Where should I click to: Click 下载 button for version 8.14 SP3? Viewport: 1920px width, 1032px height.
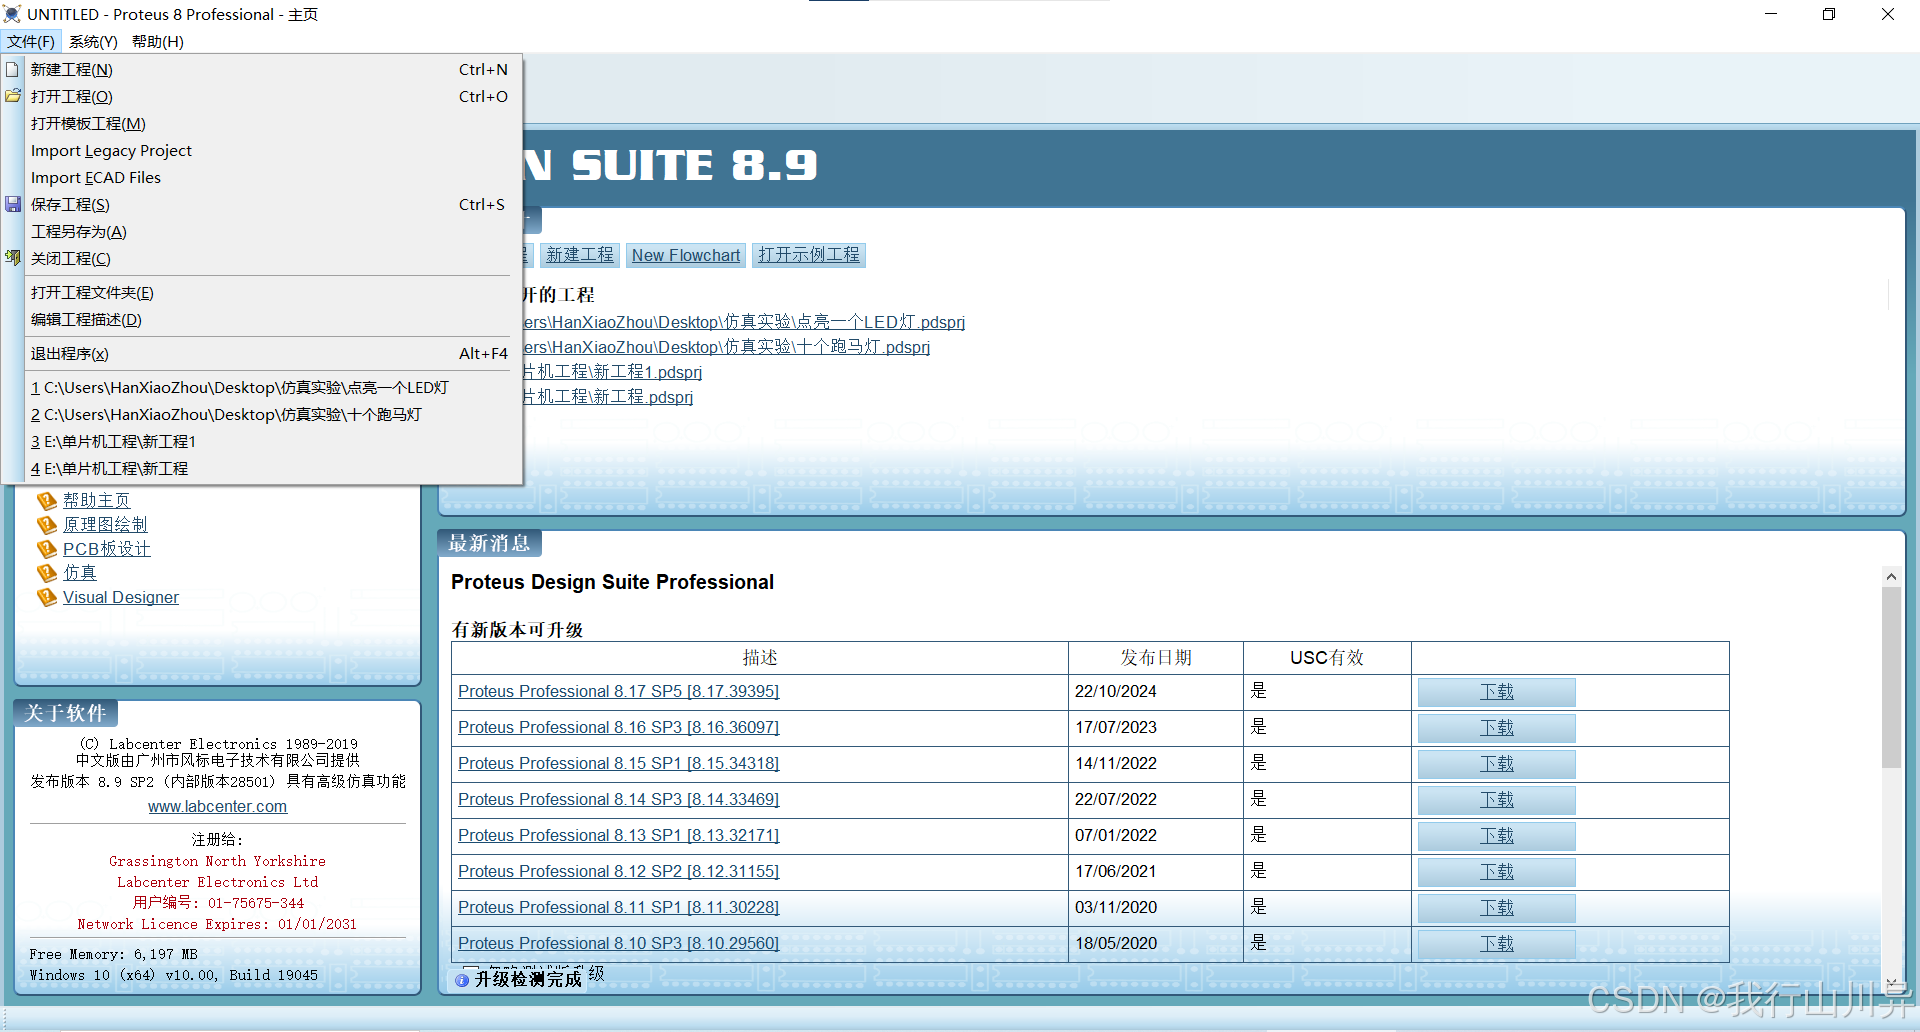click(1497, 800)
